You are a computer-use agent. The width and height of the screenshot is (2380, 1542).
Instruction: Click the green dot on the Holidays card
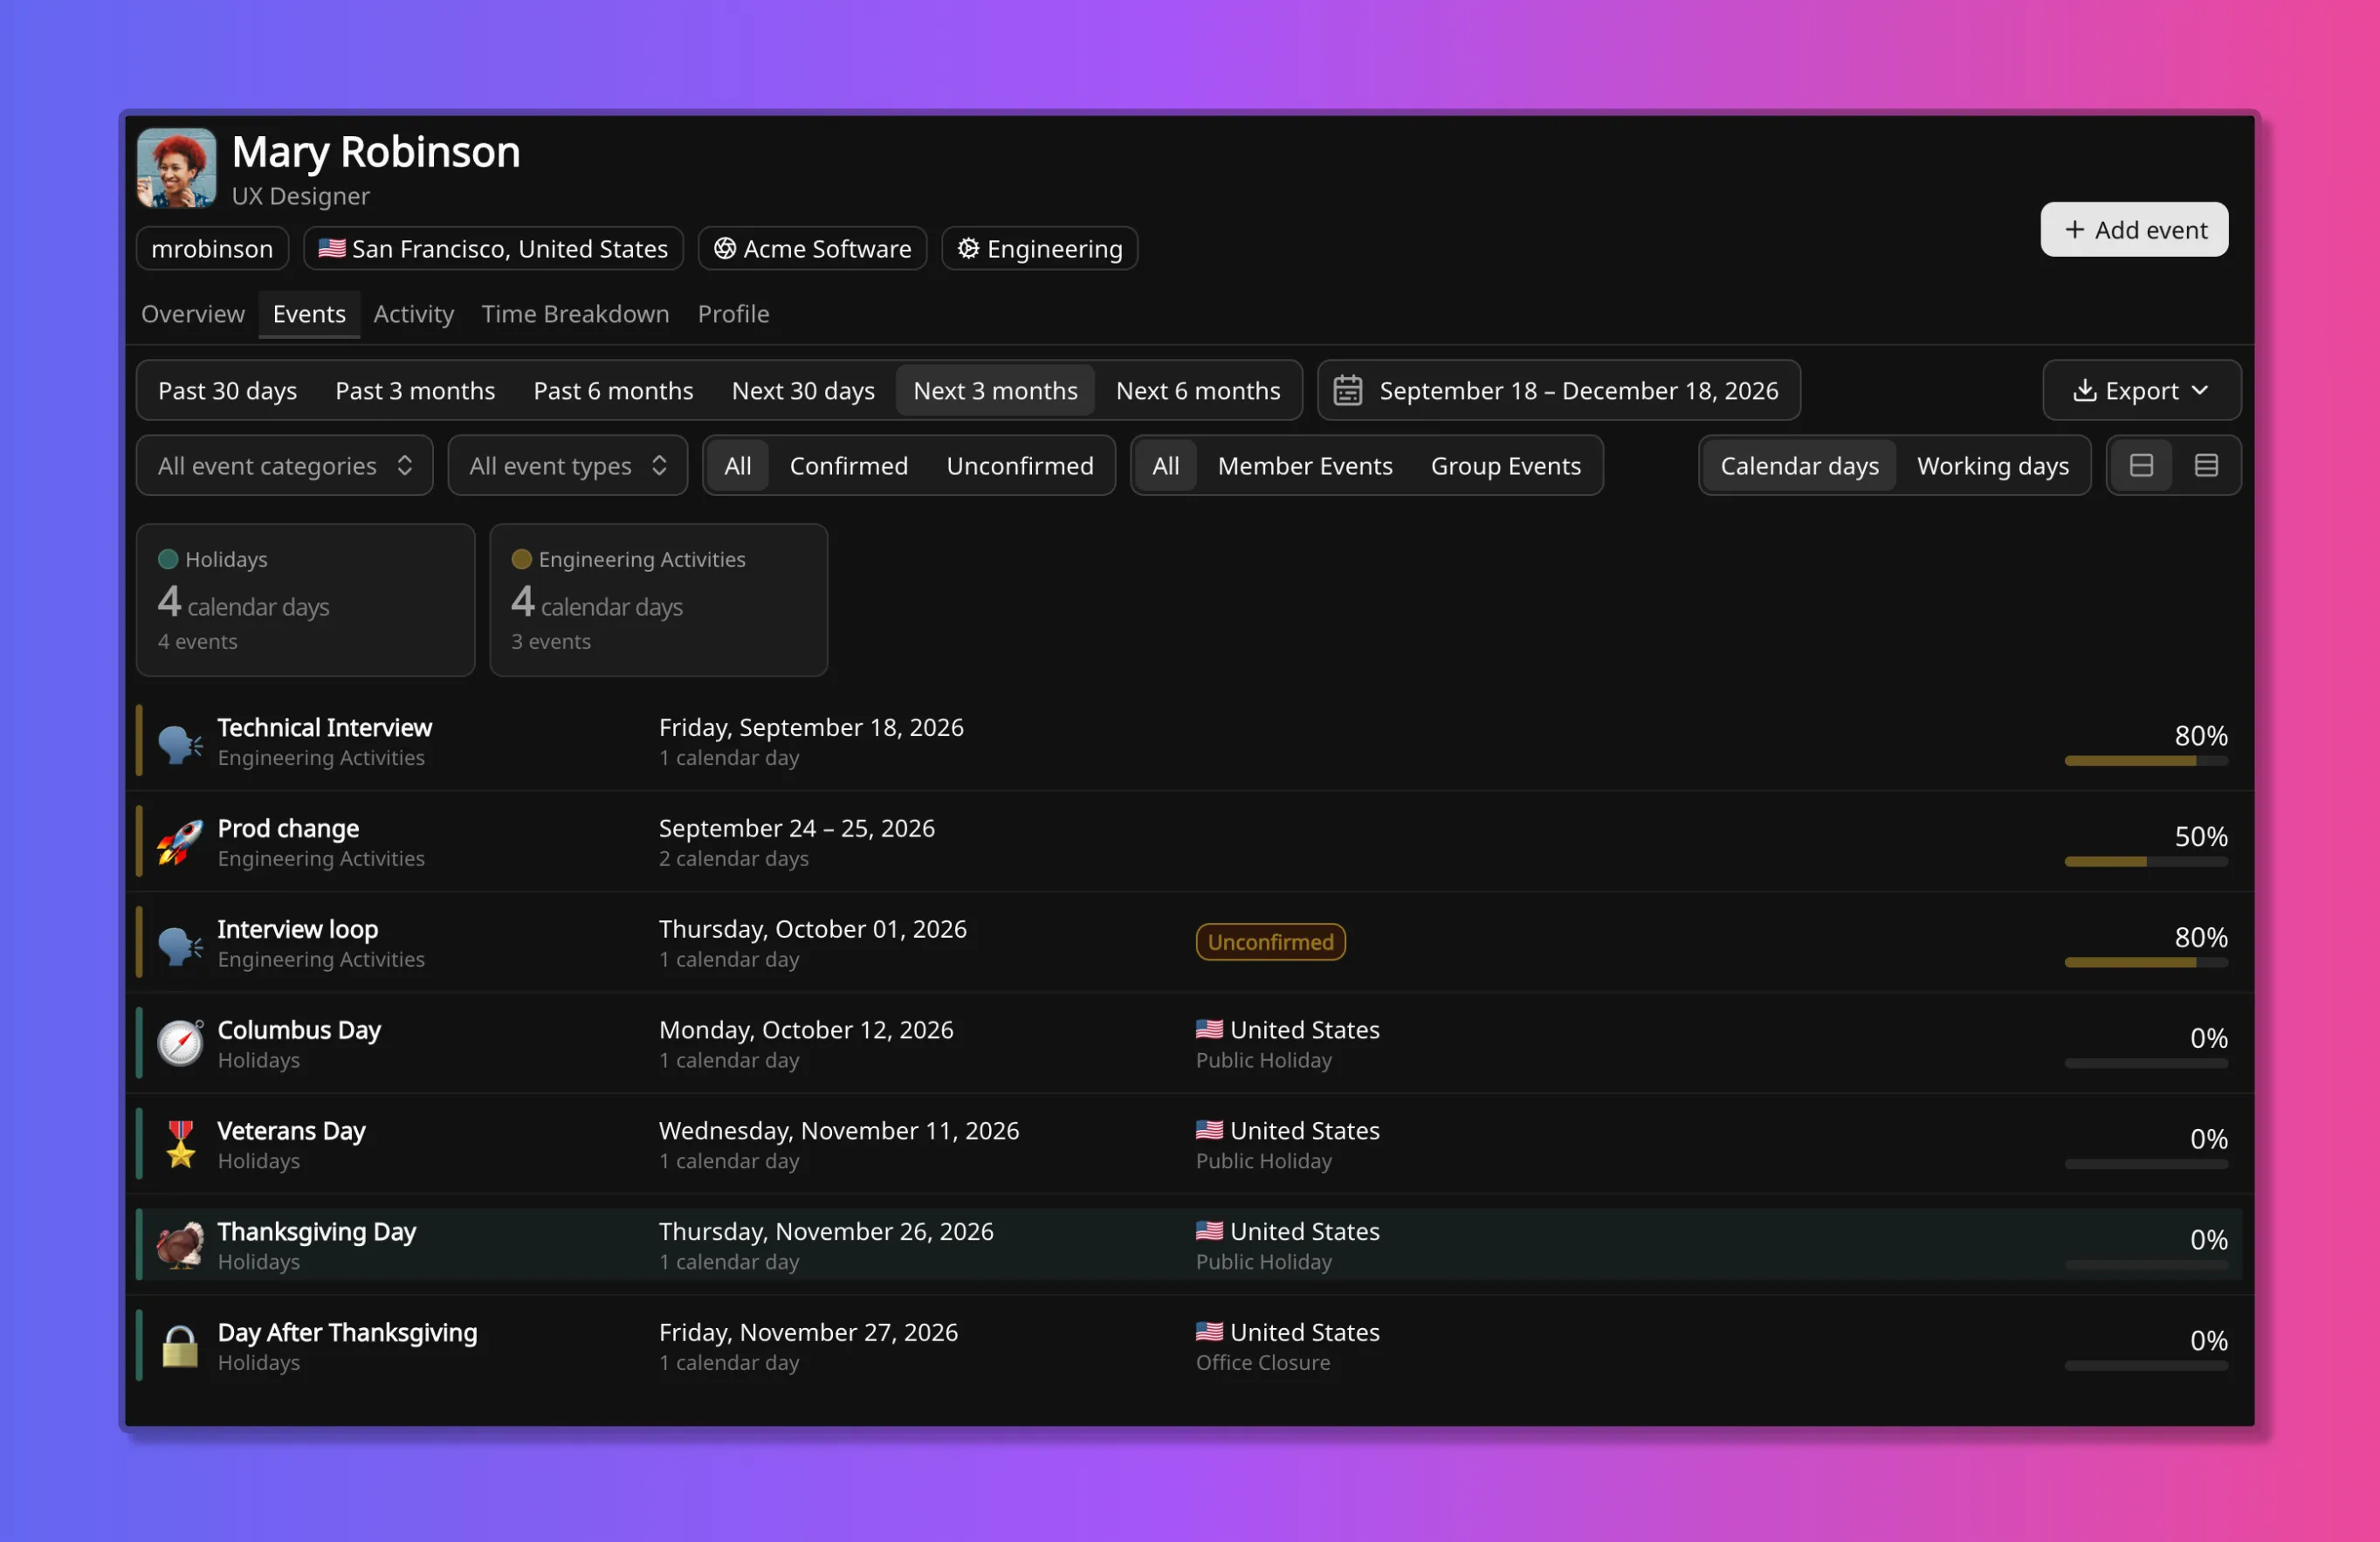168,559
